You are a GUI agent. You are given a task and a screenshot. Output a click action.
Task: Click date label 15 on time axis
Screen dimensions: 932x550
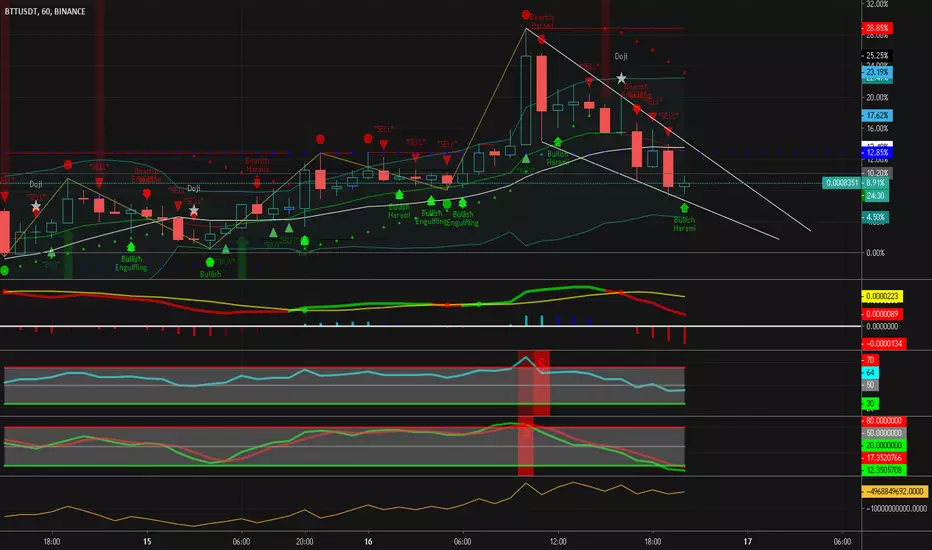pyautogui.click(x=147, y=542)
